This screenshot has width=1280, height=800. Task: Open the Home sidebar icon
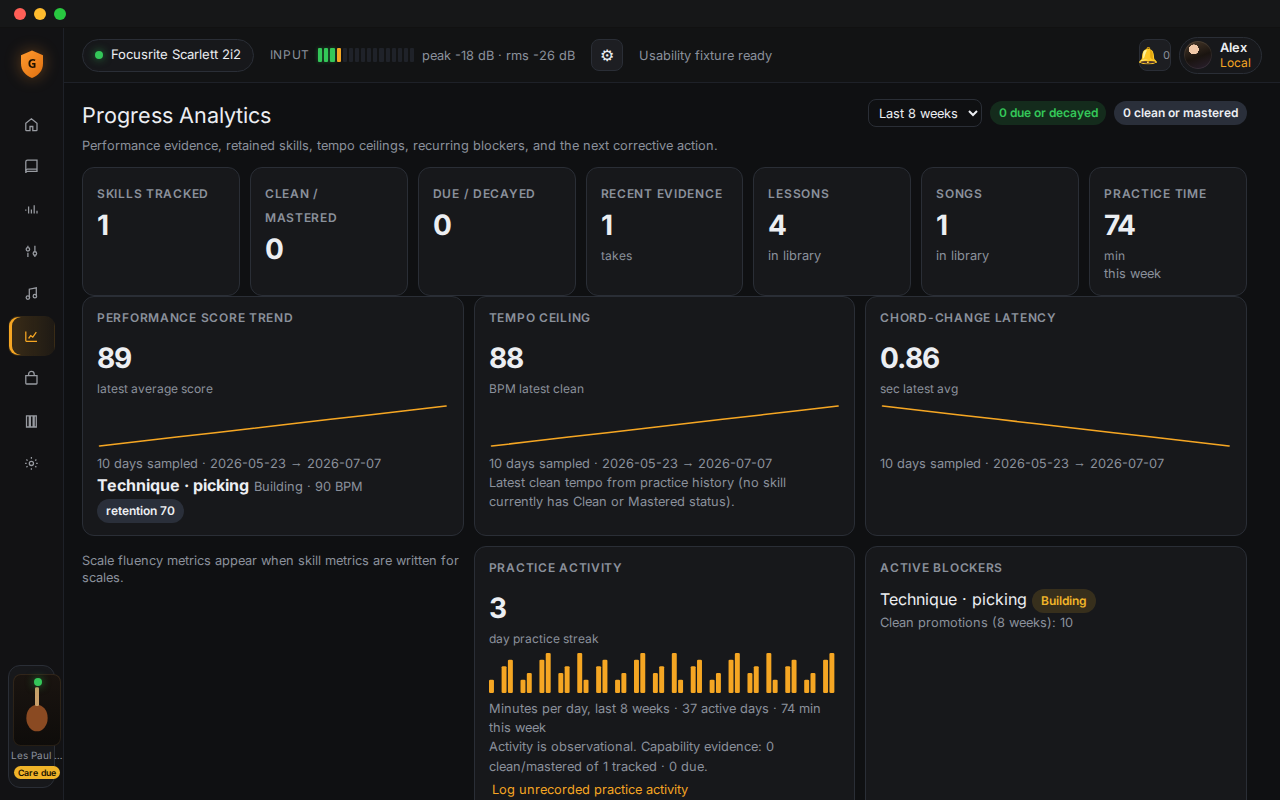(31, 125)
